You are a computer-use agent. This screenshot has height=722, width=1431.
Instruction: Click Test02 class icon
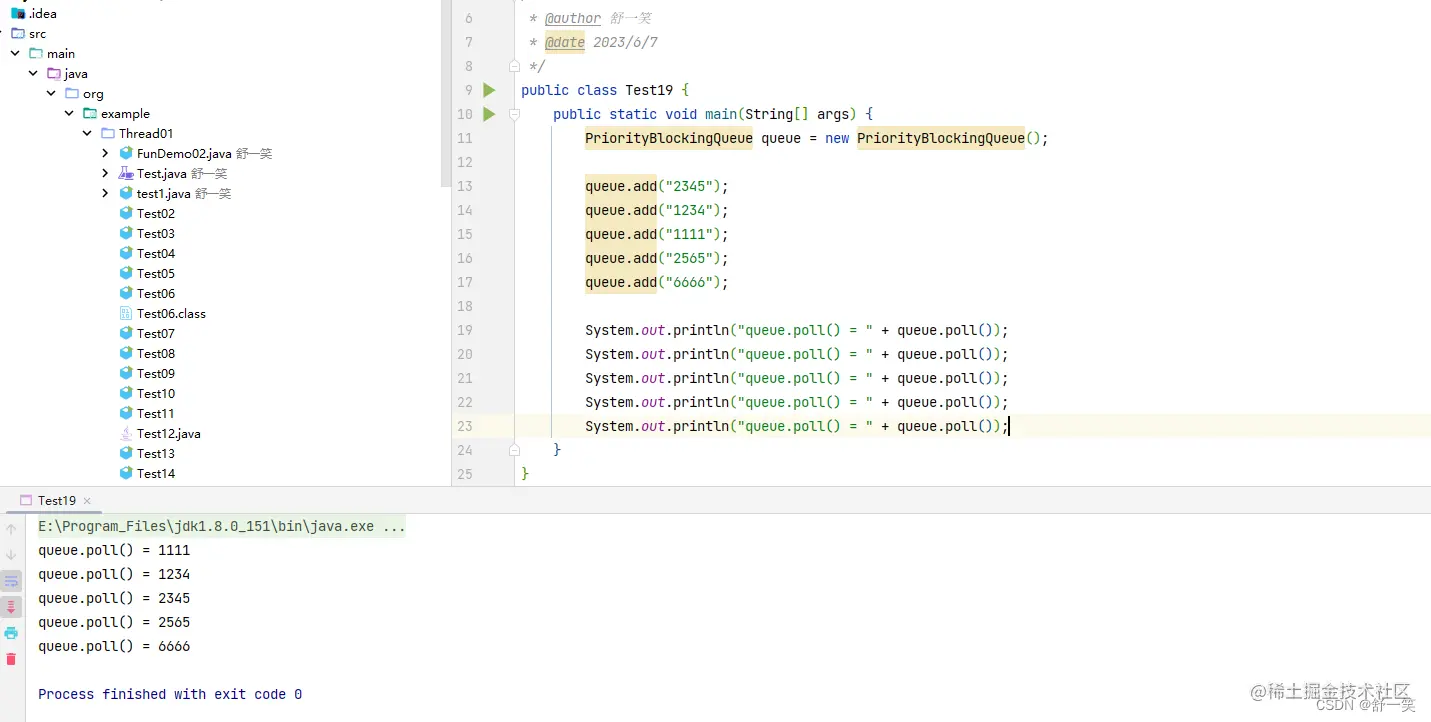click(x=126, y=213)
